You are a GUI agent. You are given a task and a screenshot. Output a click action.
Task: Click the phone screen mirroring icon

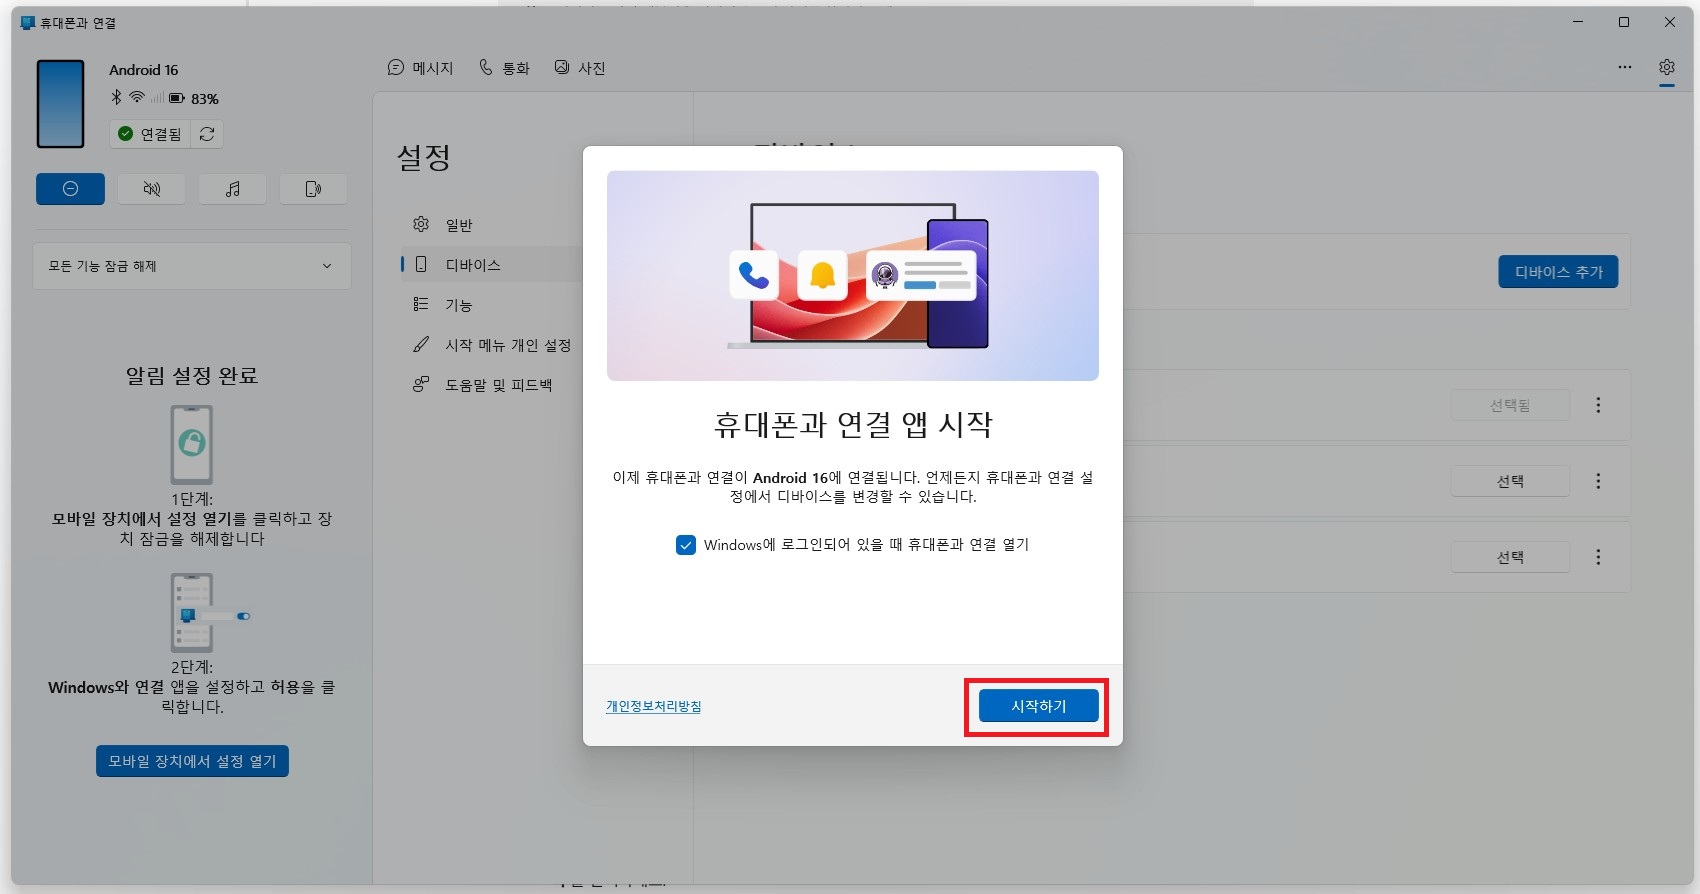pos(313,189)
